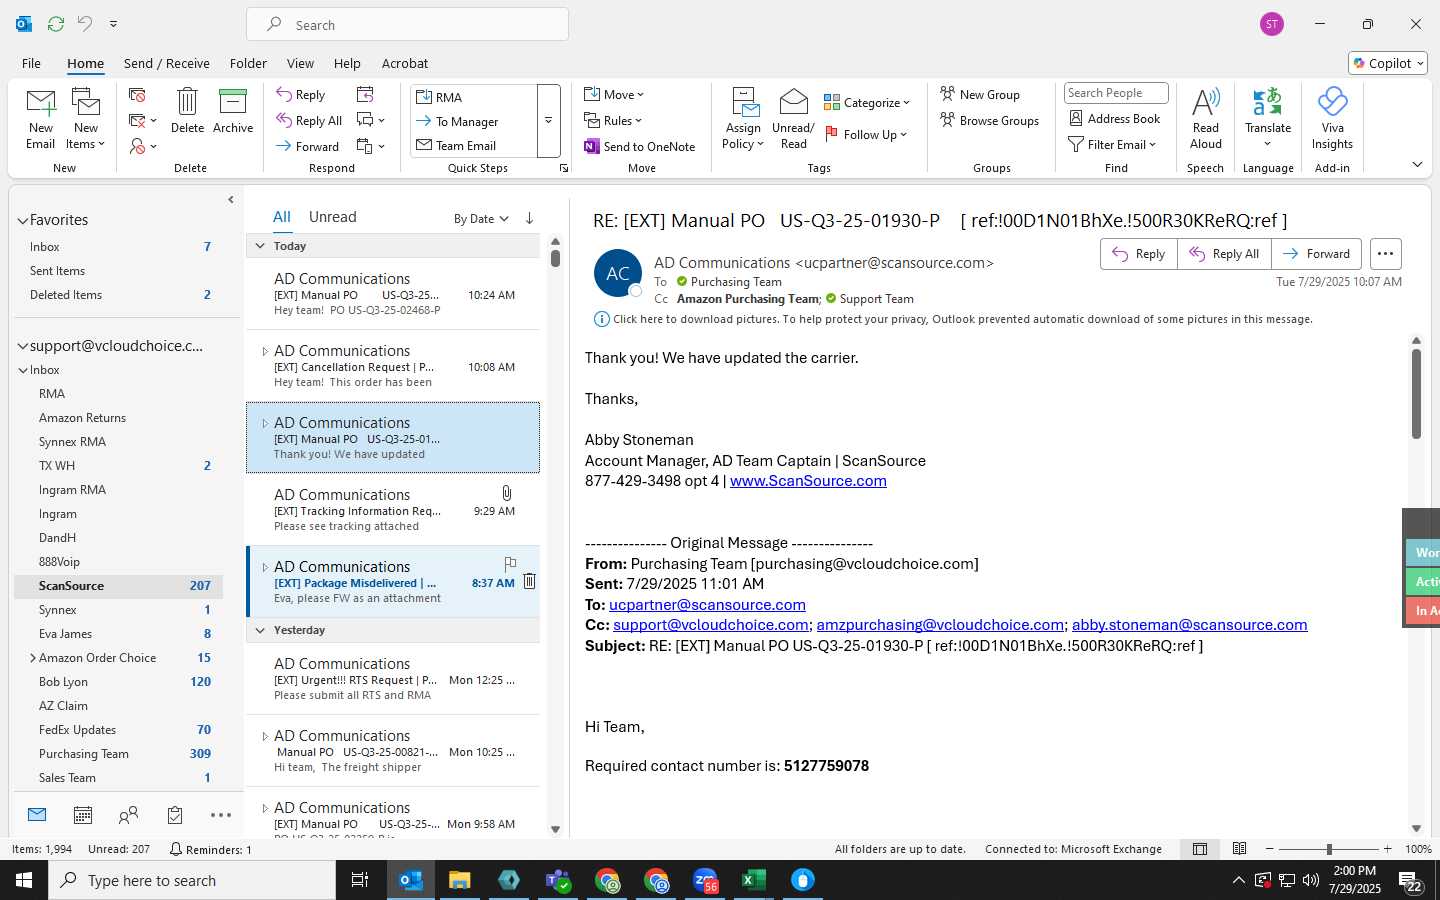Open the more actions ellipsis menu
1440x900 pixels.
[1385, 254]
